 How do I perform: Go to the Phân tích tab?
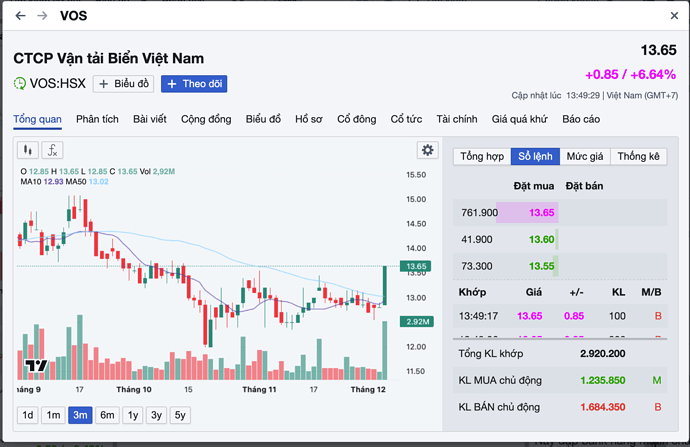tap(97, 119)
